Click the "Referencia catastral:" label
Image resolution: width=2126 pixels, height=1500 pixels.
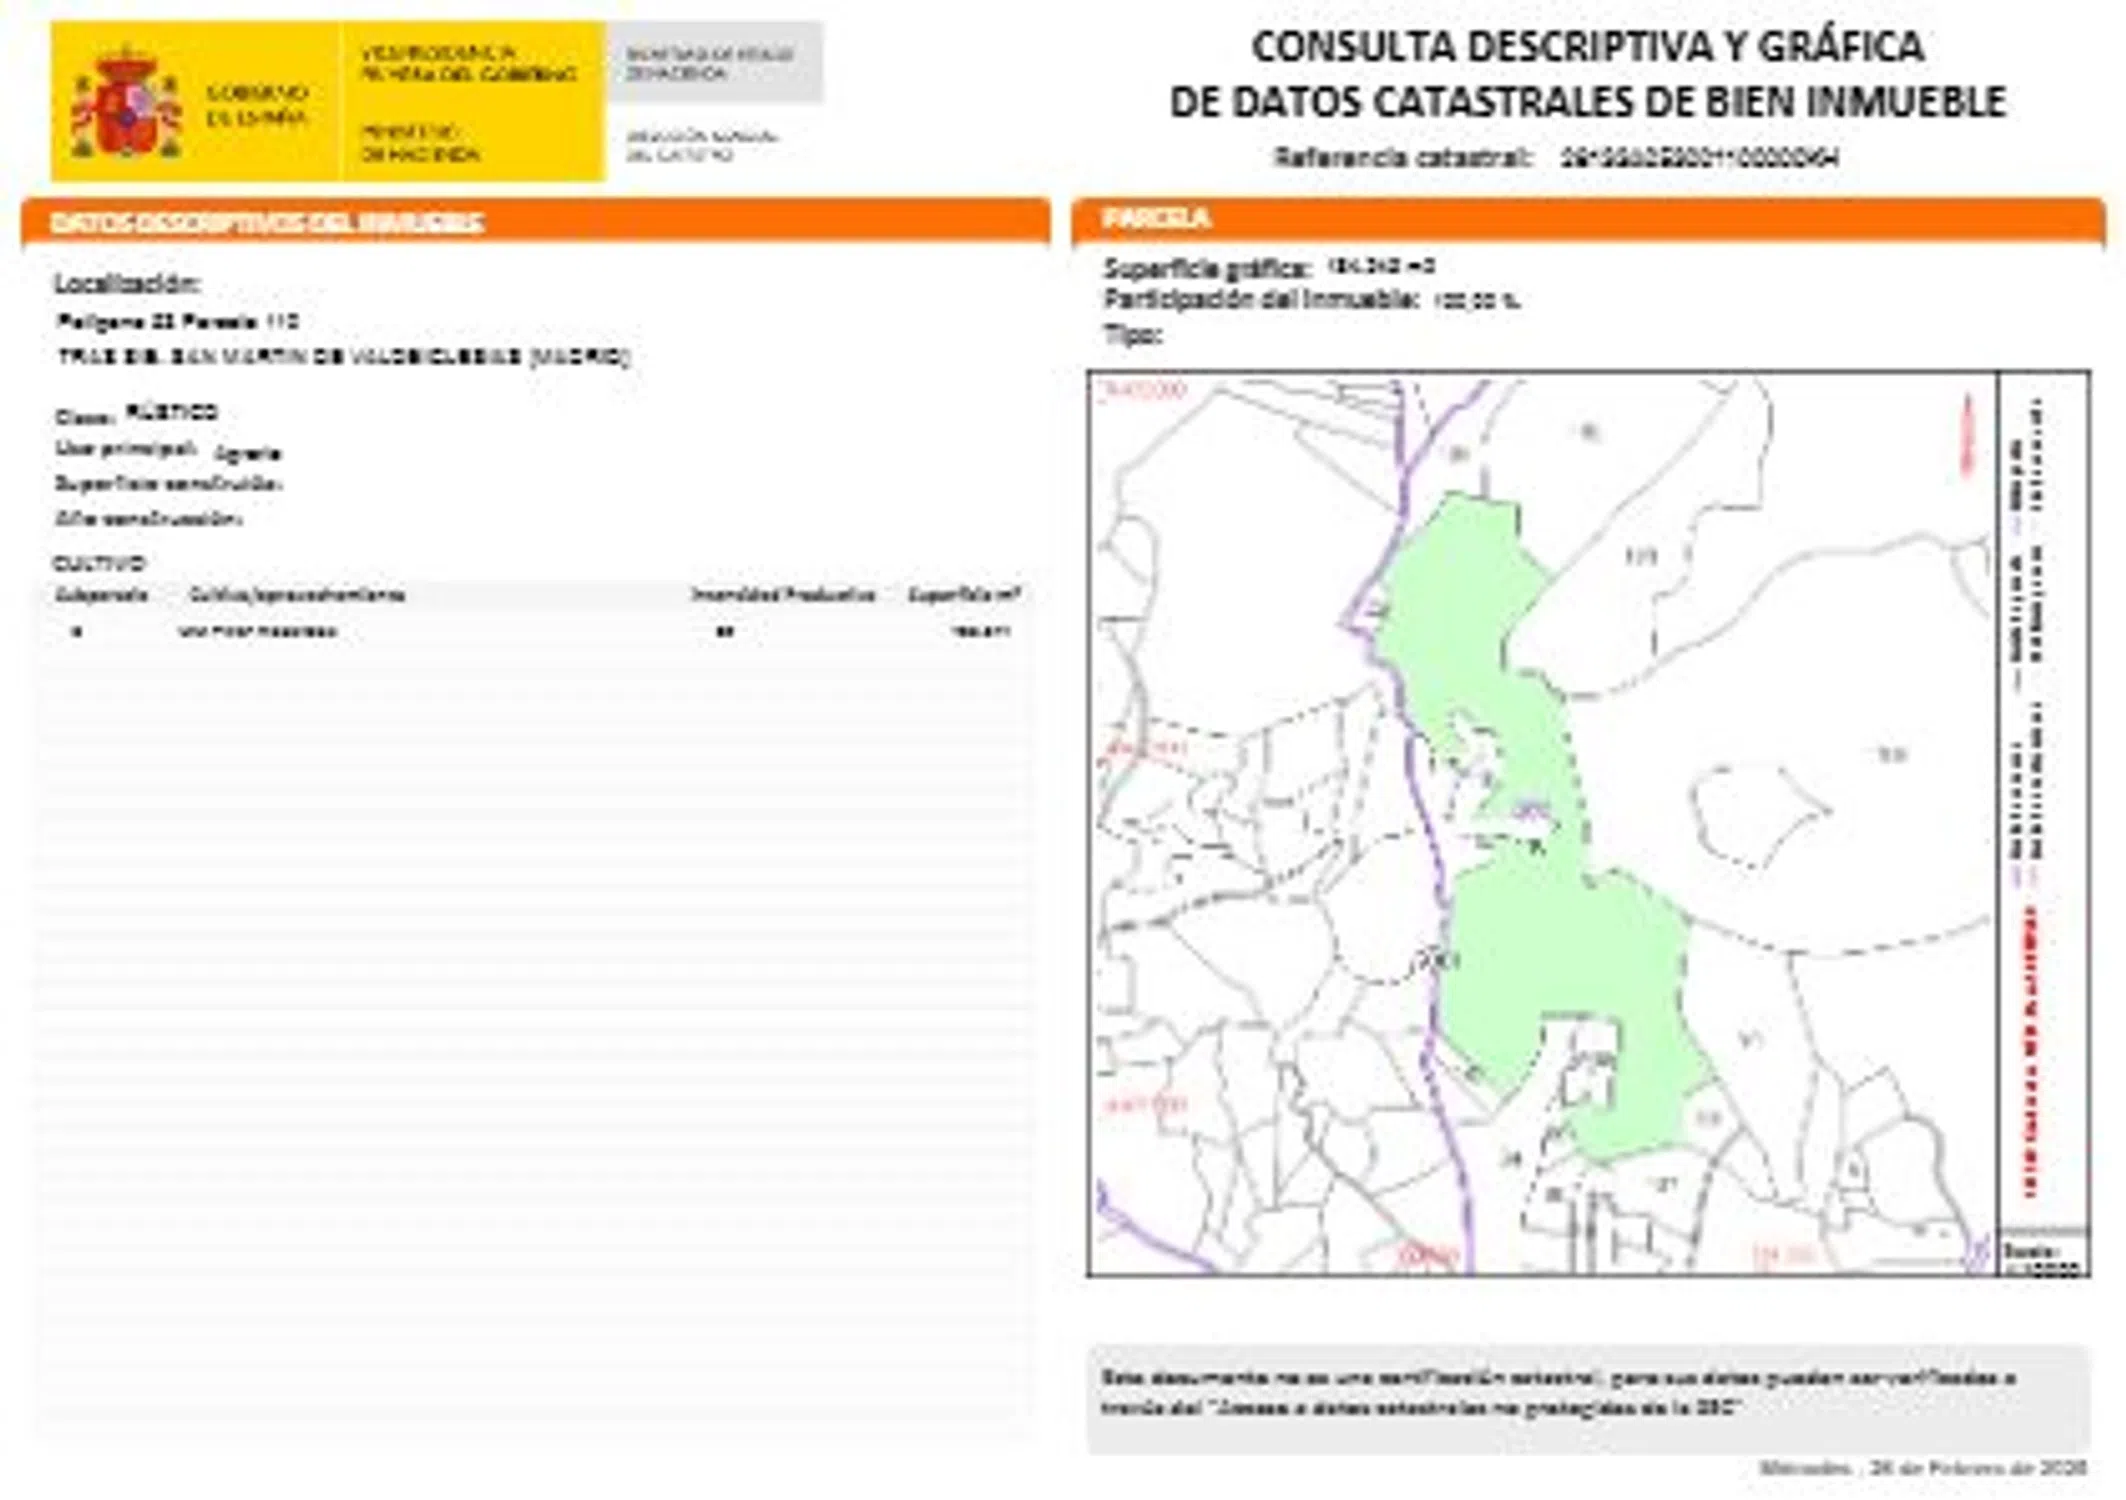point(1402,157)
